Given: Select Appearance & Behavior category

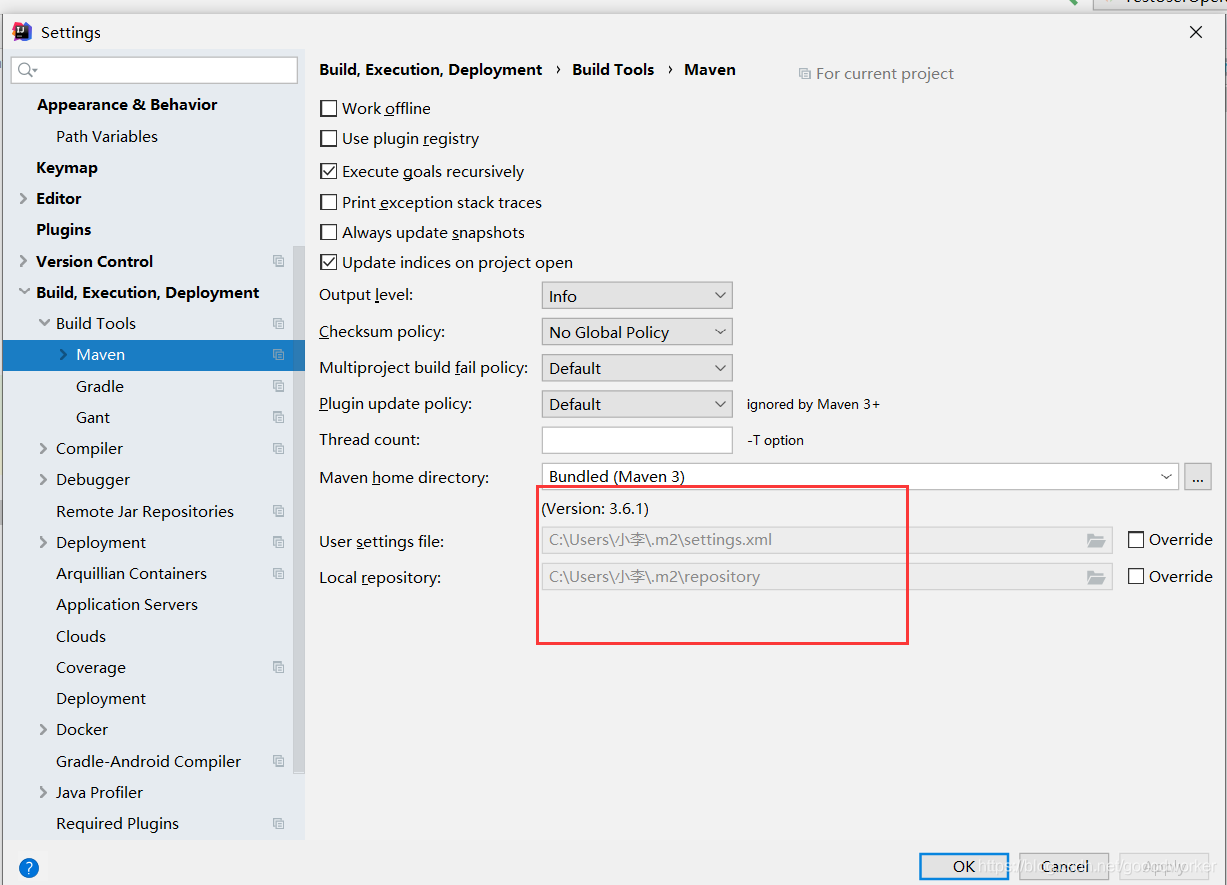Looking at the screenshot, I should tap(127, 104).
